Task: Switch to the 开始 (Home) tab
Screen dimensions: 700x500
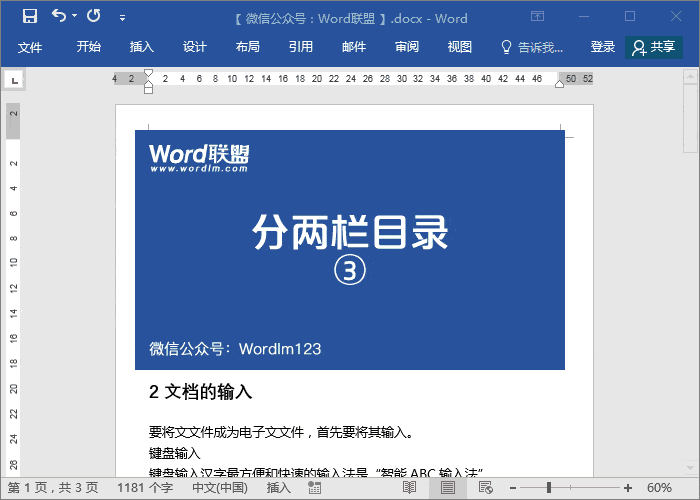Action: (88, 47)
